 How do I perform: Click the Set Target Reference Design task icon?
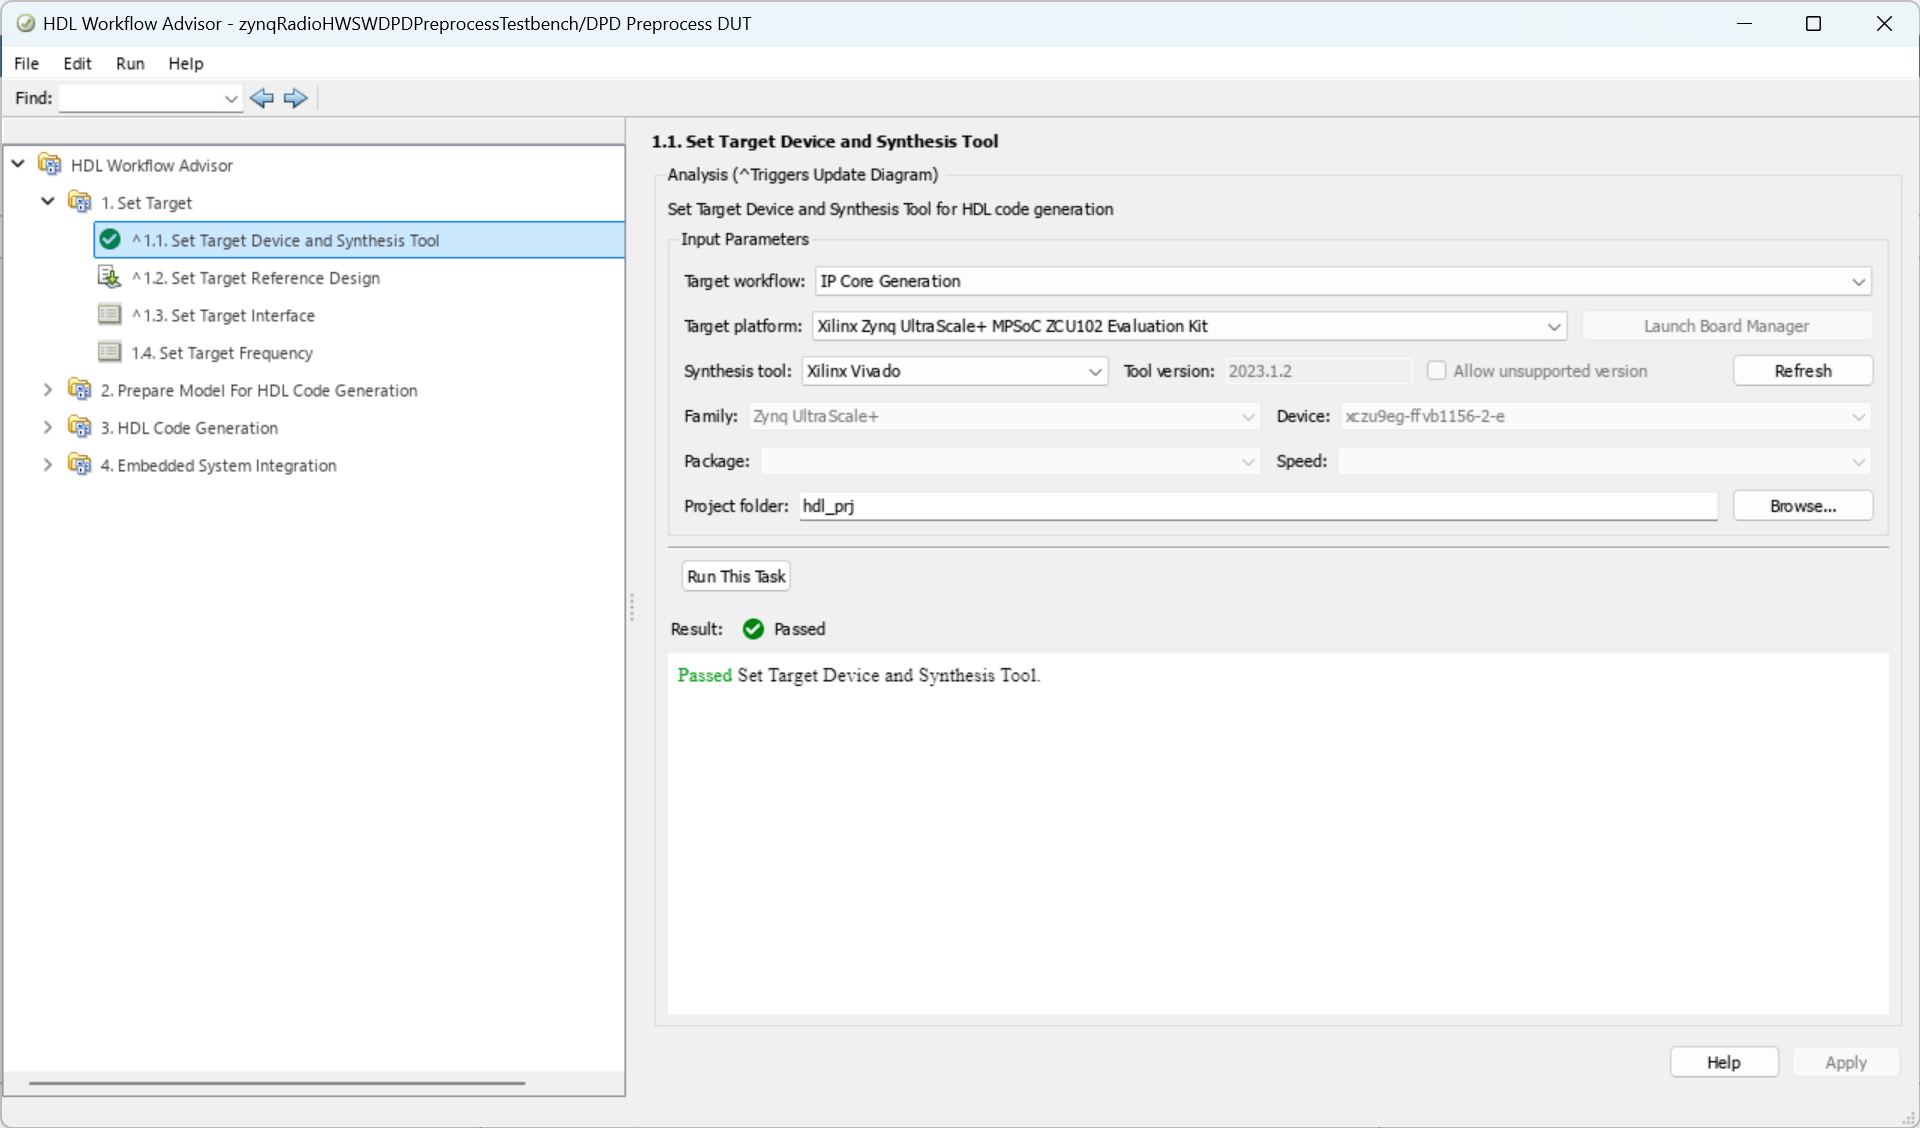[x=109, y=277]
